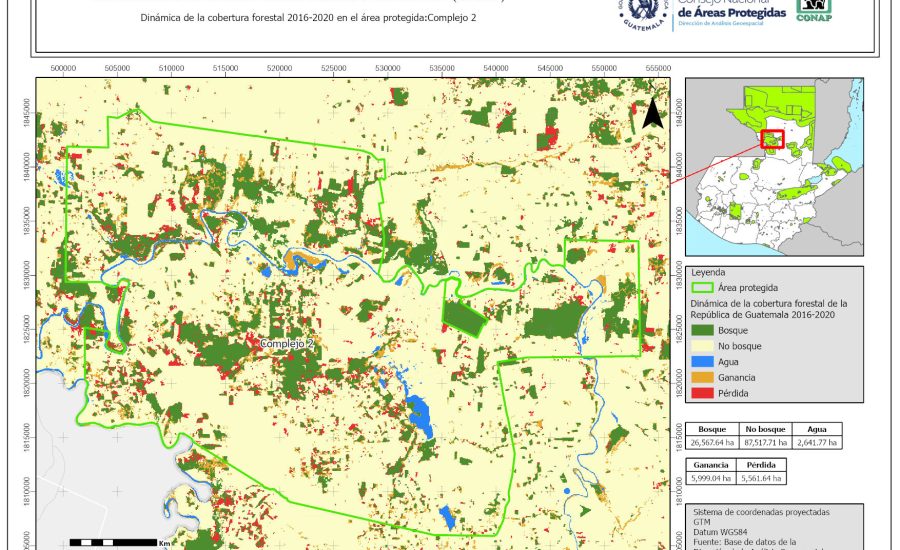Image resolution: width=900 pixels, height=550 pixels.
Task: Click the Pérdida 5,561.64 ha value
Action: click(x=762, y=479)
